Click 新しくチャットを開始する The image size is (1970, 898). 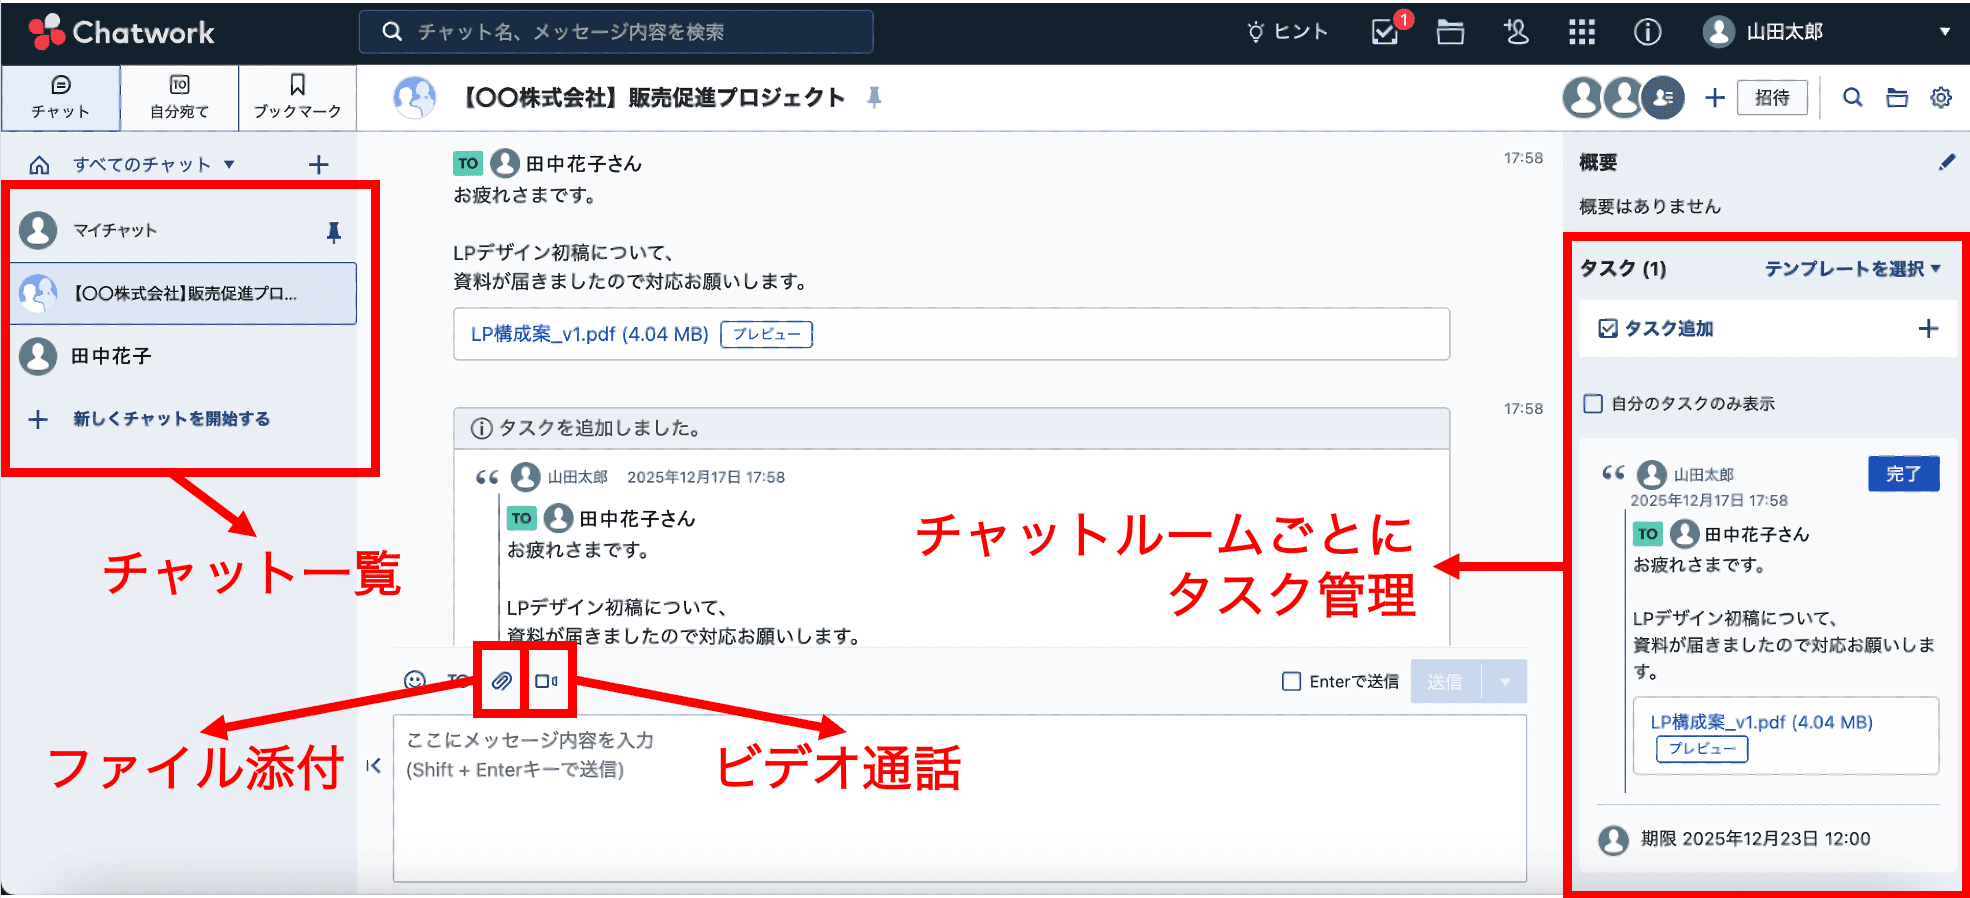click(x=171, y=419)
